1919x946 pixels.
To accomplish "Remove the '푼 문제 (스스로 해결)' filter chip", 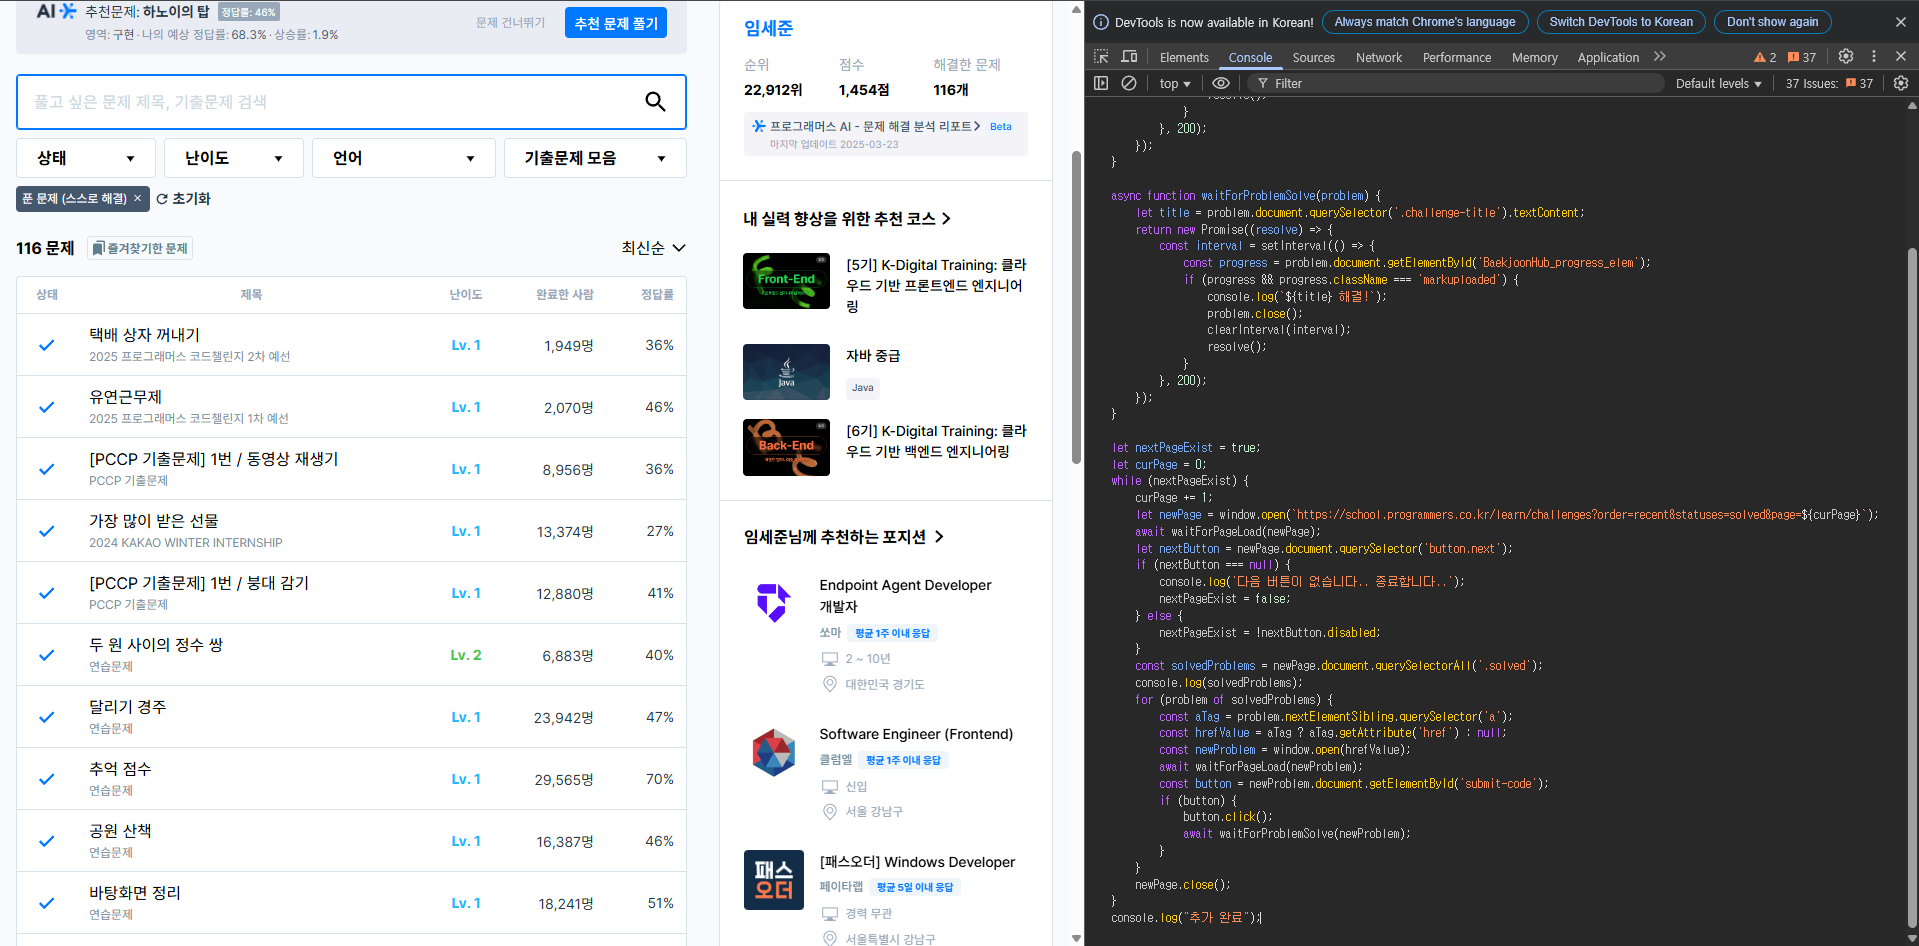I will 138,198.
